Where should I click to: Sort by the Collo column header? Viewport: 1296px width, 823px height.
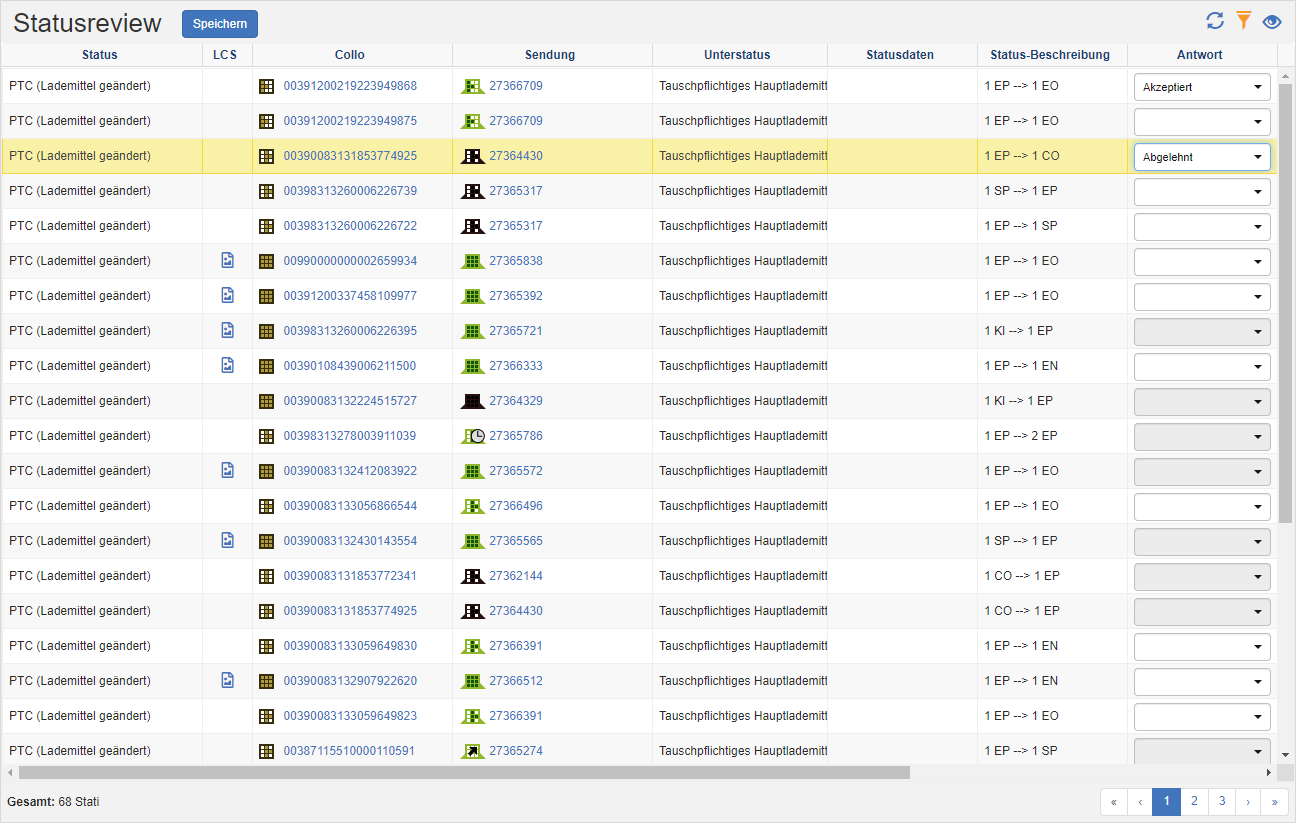(x=350, y=55)
